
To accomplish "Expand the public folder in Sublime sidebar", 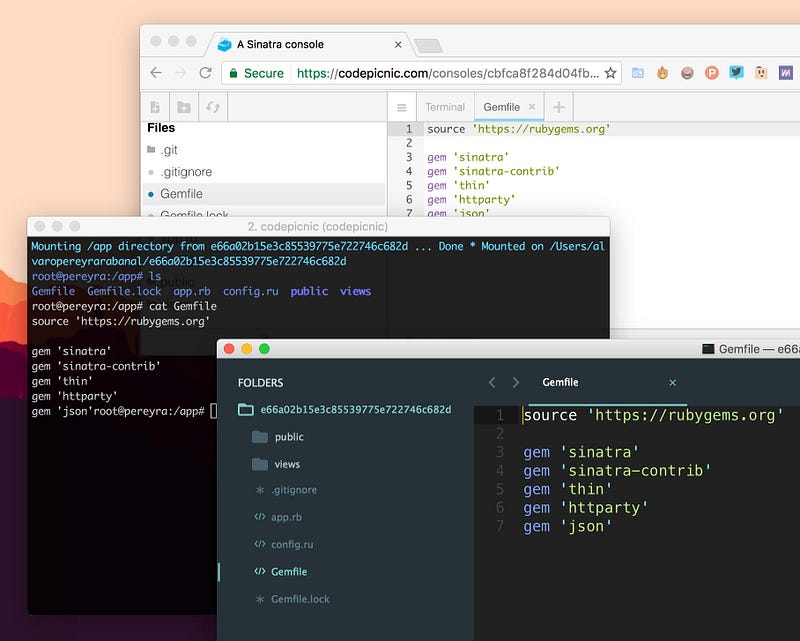I will click(288, 437).
